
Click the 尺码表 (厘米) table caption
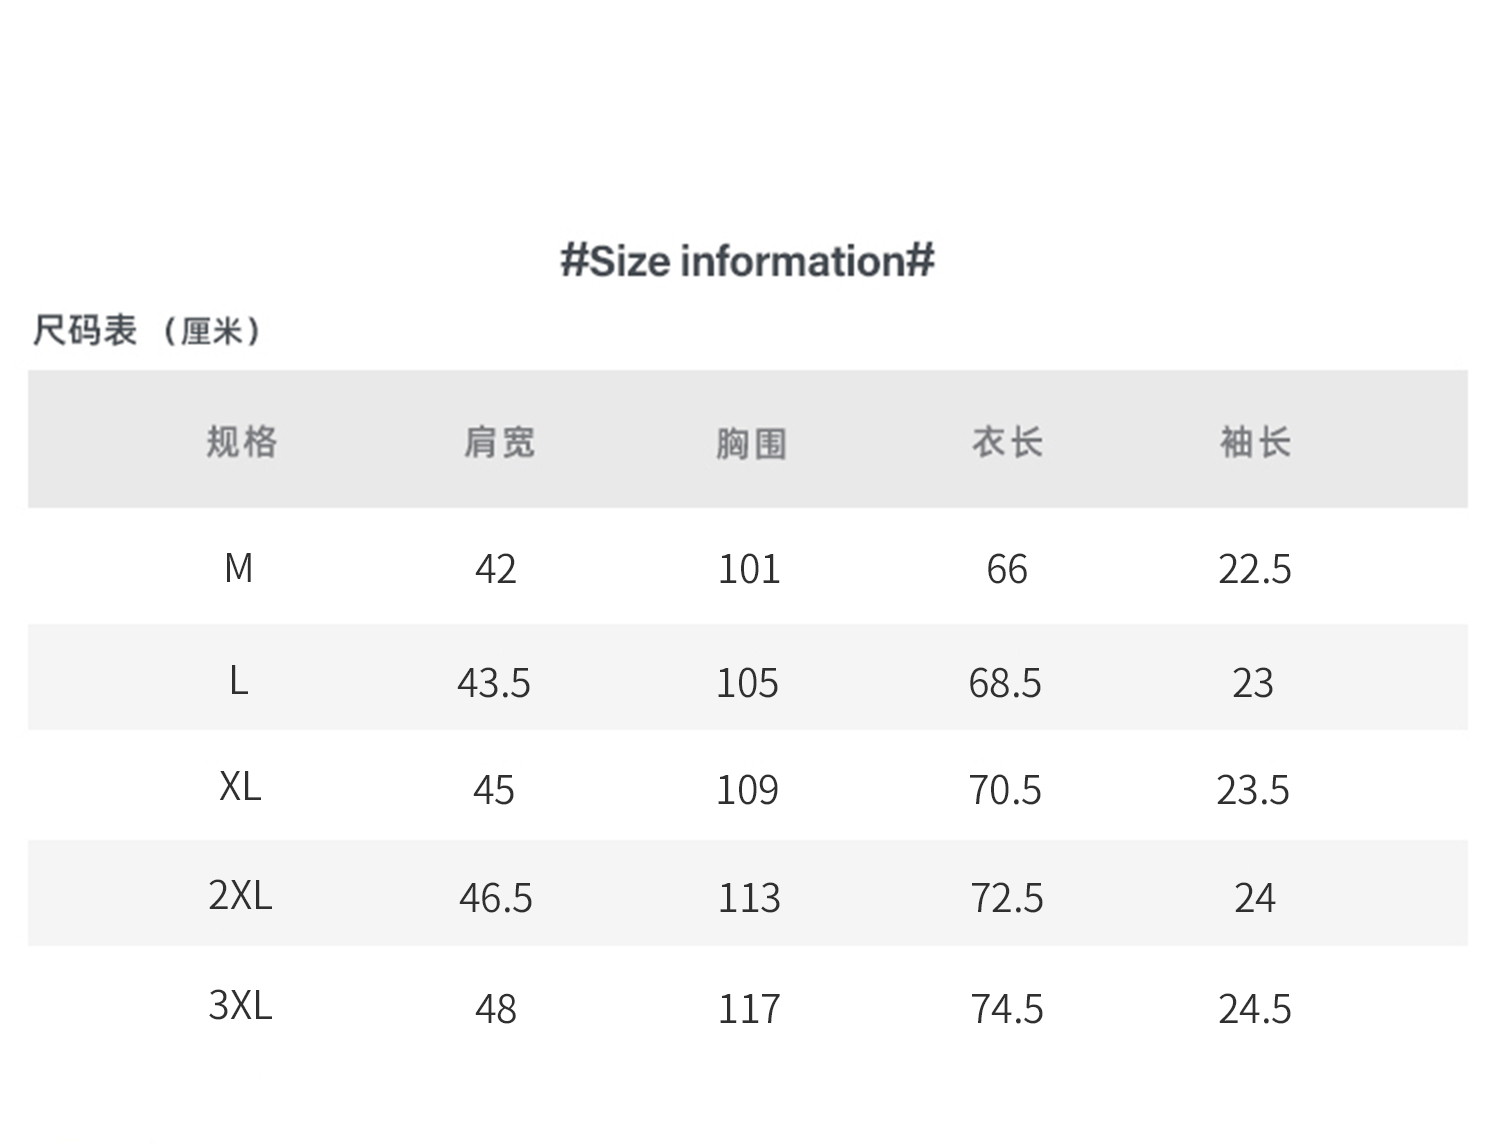click(147, 329)
